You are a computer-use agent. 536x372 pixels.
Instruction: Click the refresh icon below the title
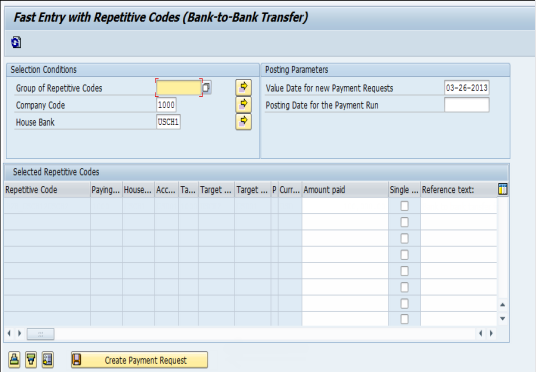[16, 42]
